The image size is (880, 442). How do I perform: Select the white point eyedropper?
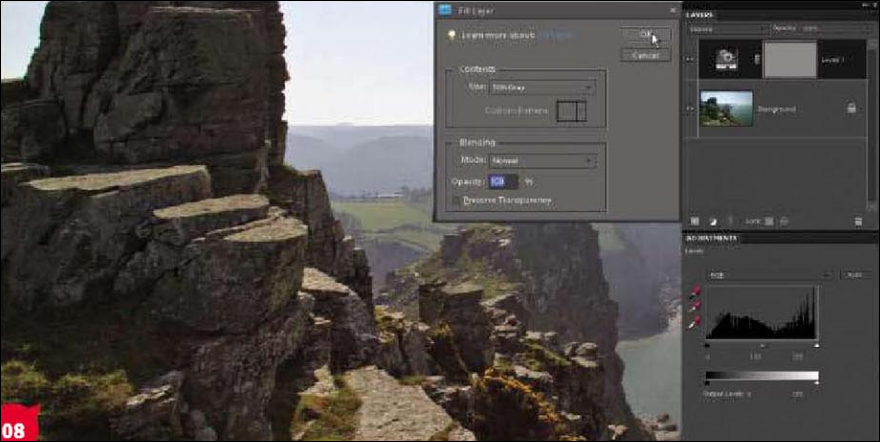pyautogui.click(x=695, y=323)
